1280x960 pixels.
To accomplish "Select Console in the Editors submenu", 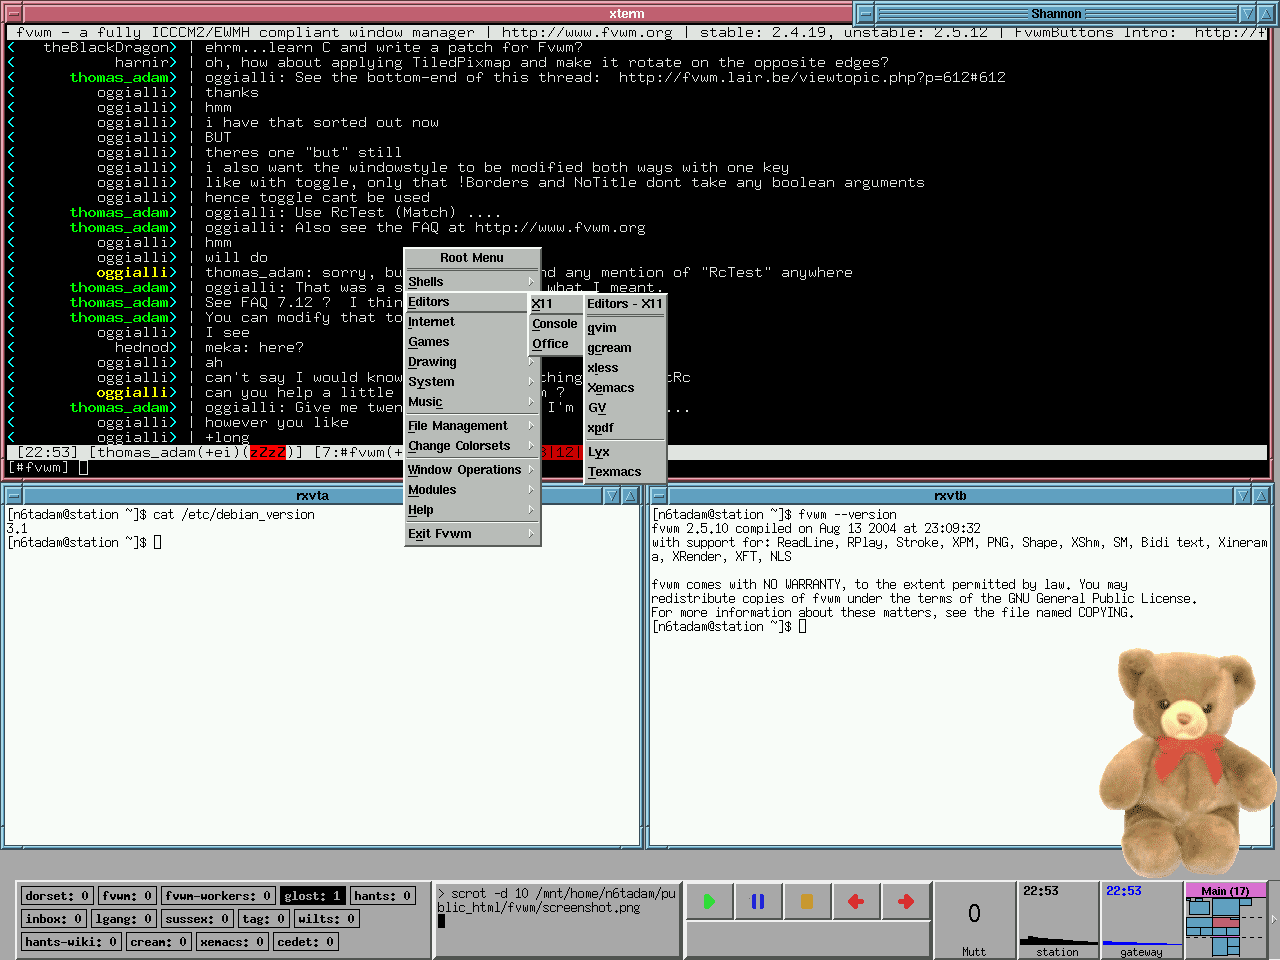I will [x=556, y=324].
